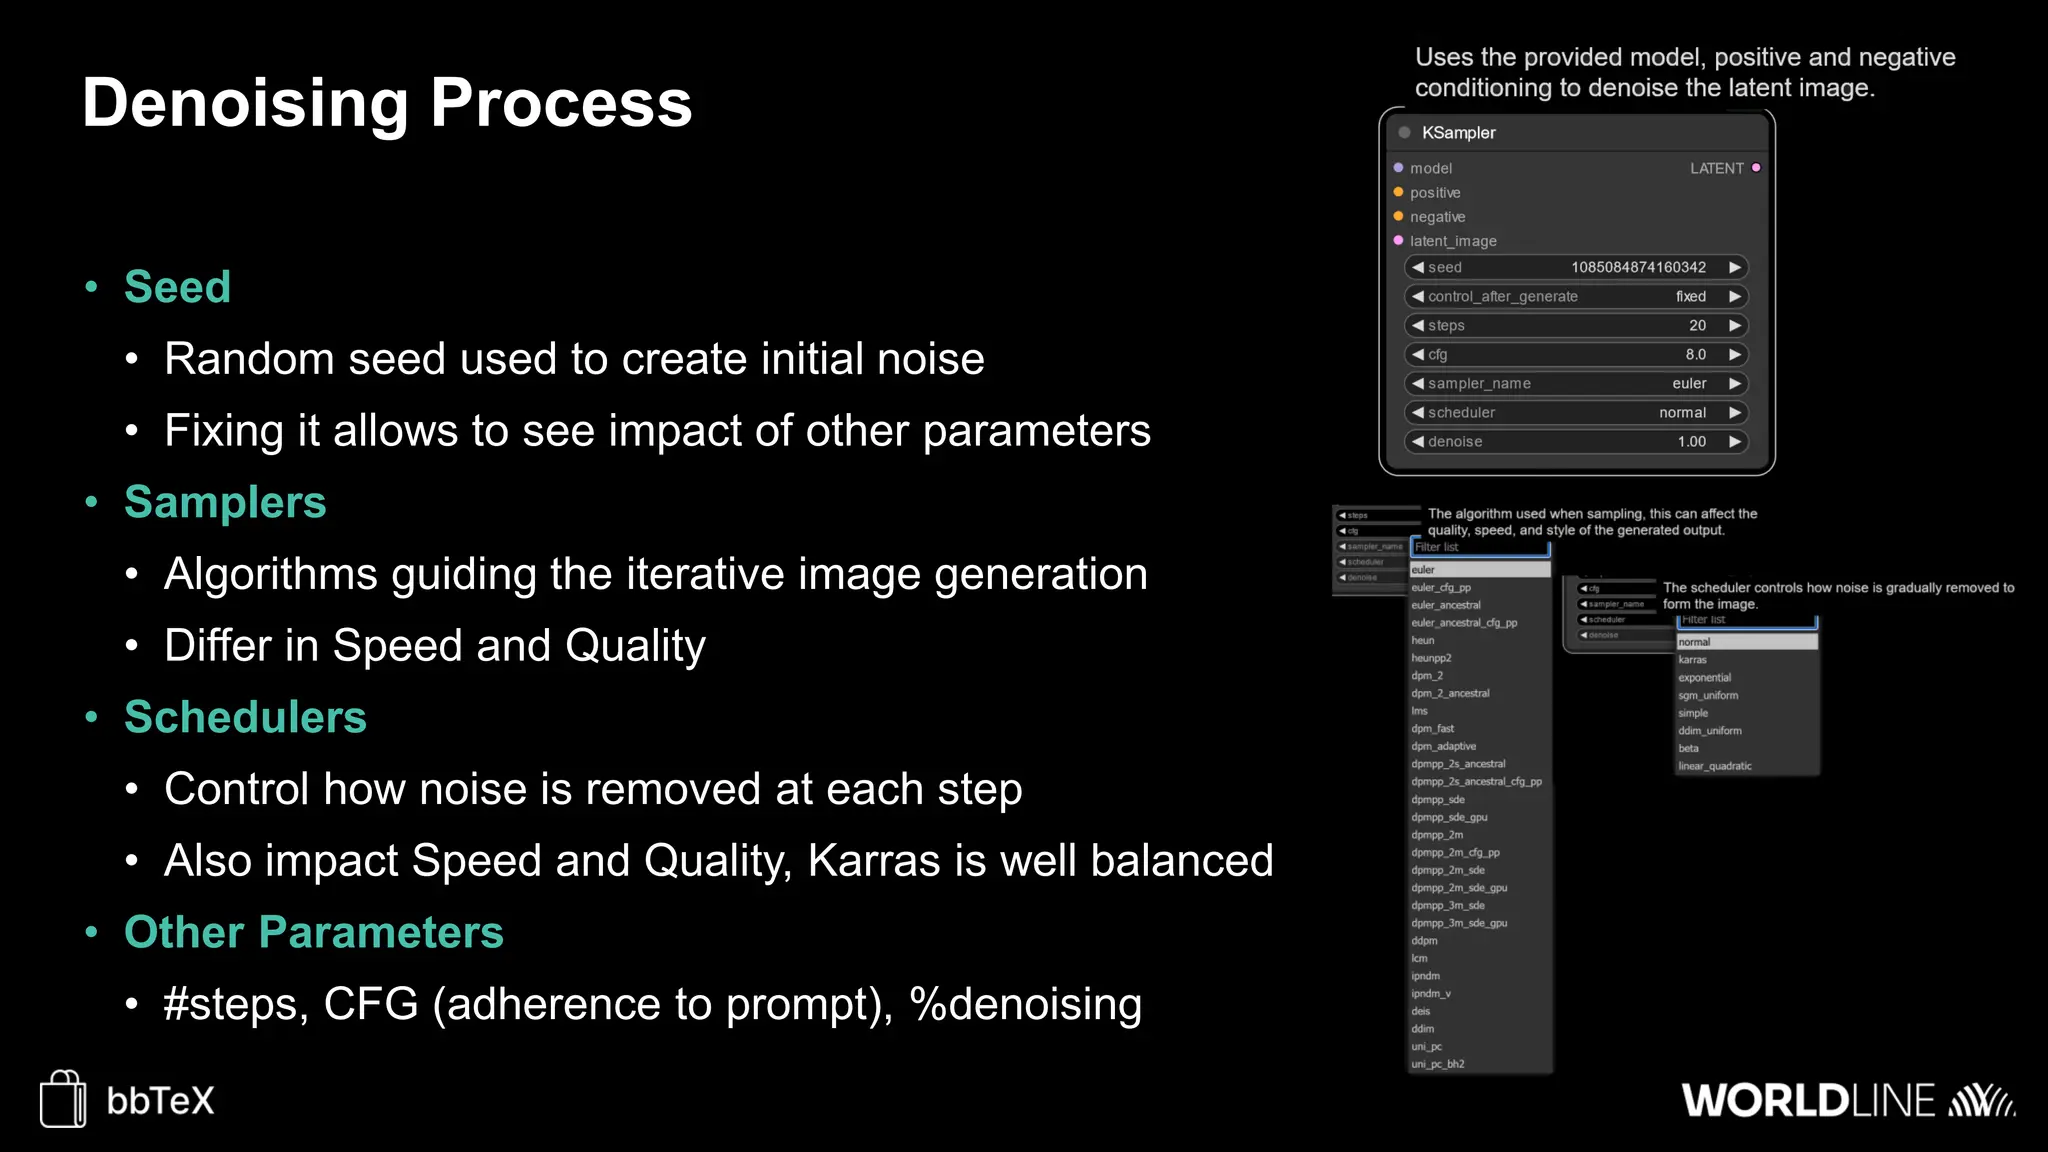Click the Worldline wave logo icon

pos(1981,1101)
